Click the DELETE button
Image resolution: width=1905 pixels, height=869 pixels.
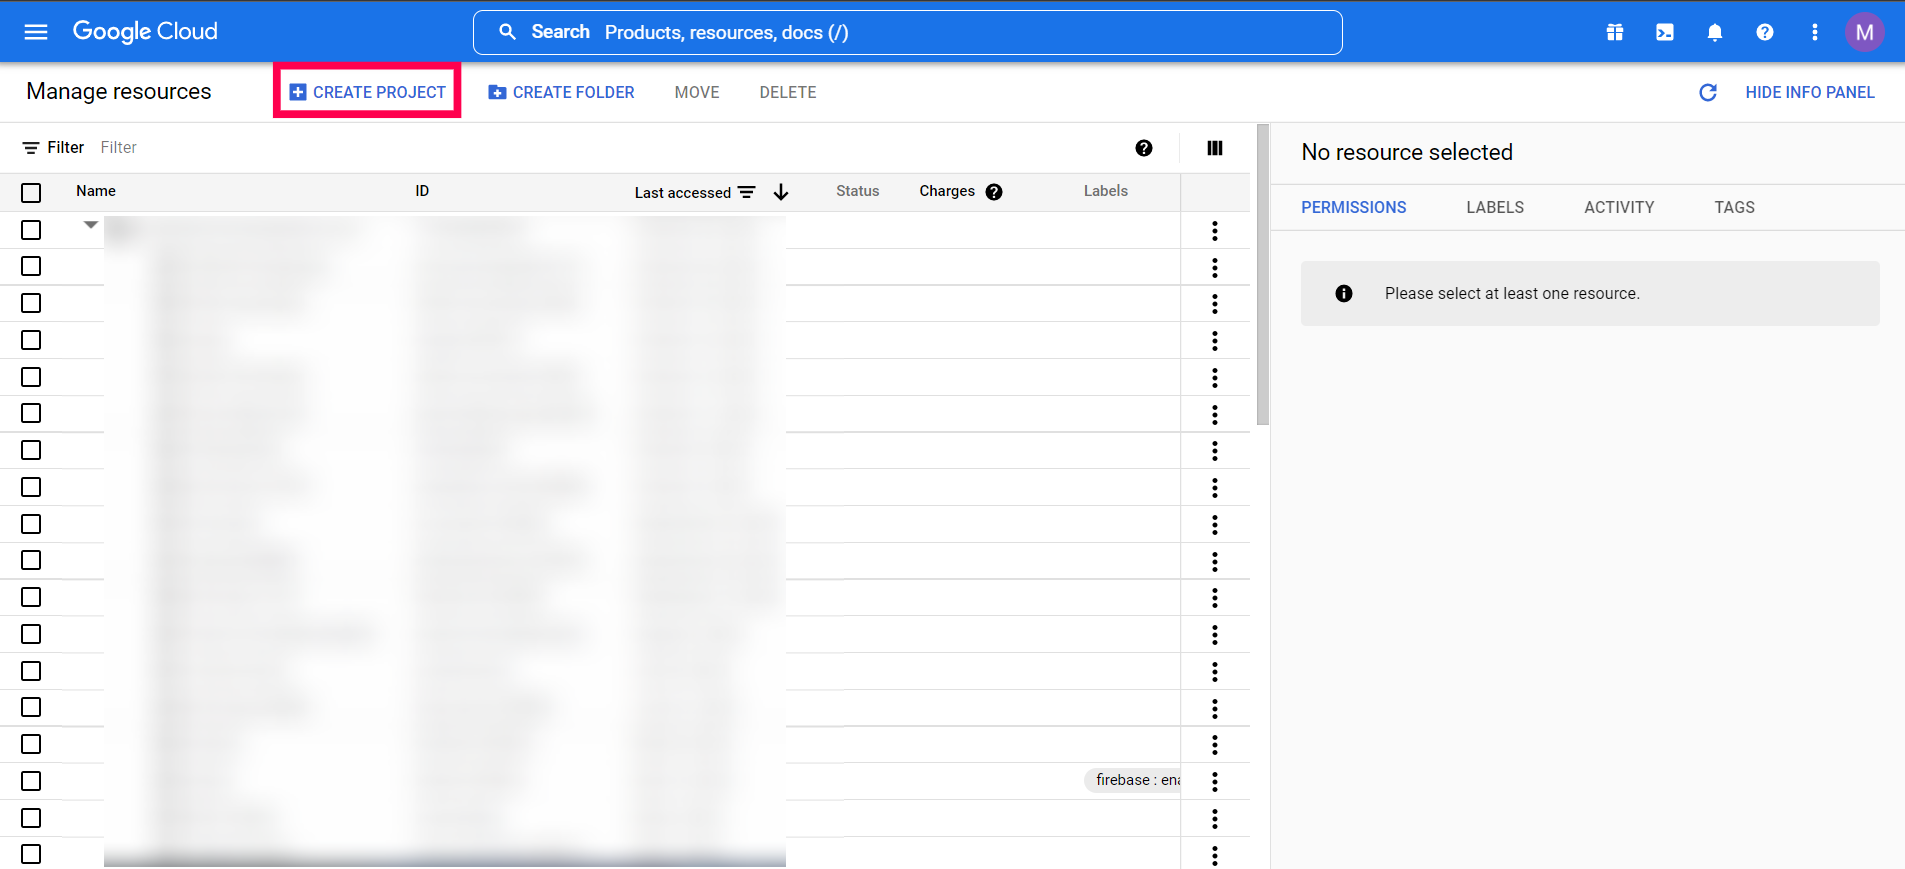point(788,92)
